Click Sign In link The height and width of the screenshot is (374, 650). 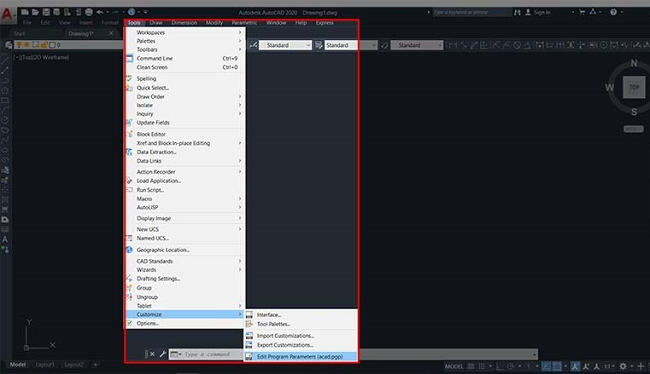542,12
